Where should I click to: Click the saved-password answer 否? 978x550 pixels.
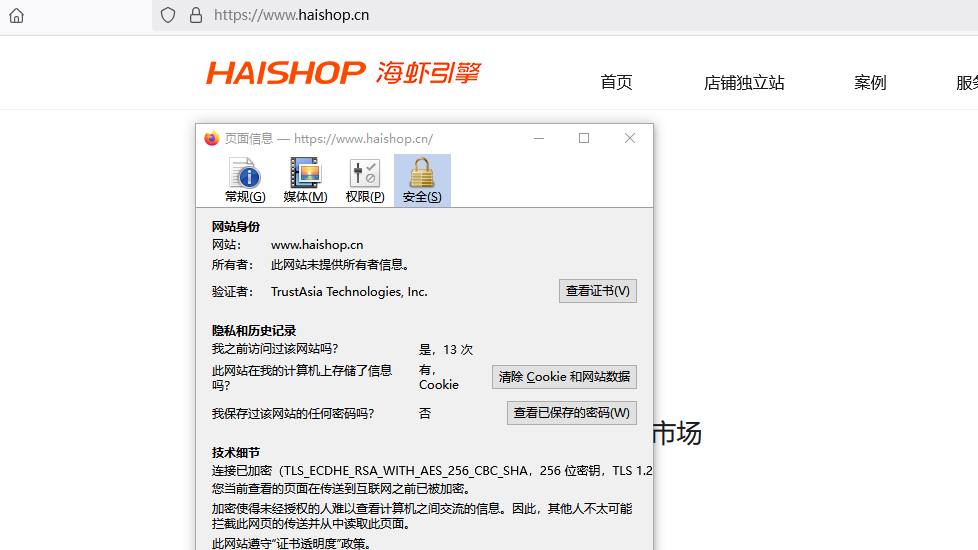point(425,413)
